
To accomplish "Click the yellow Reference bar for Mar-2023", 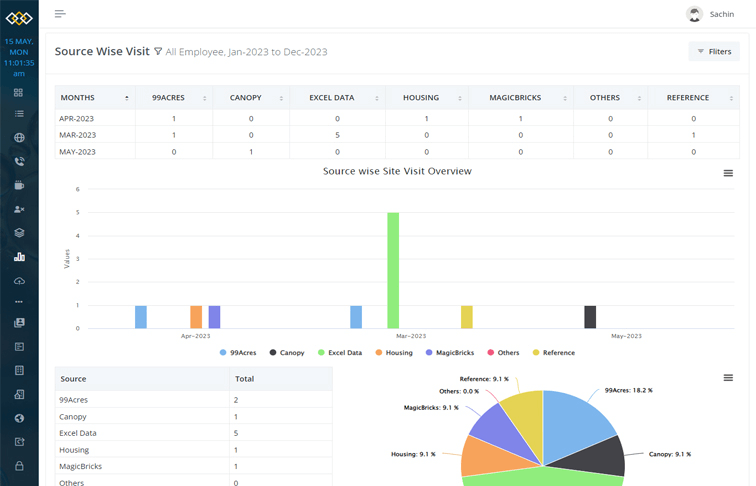I will (467, 317).
